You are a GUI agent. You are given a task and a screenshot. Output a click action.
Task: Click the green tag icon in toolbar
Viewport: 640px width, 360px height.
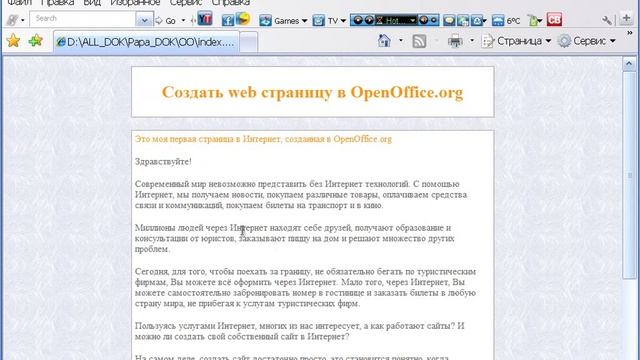(532, 20)
